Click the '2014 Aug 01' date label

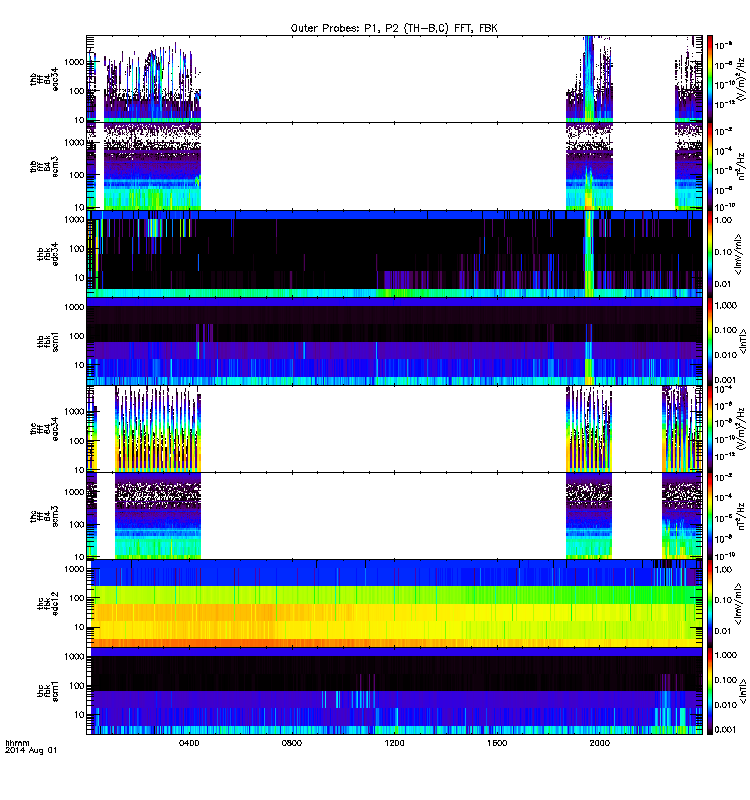coord(31,751)
